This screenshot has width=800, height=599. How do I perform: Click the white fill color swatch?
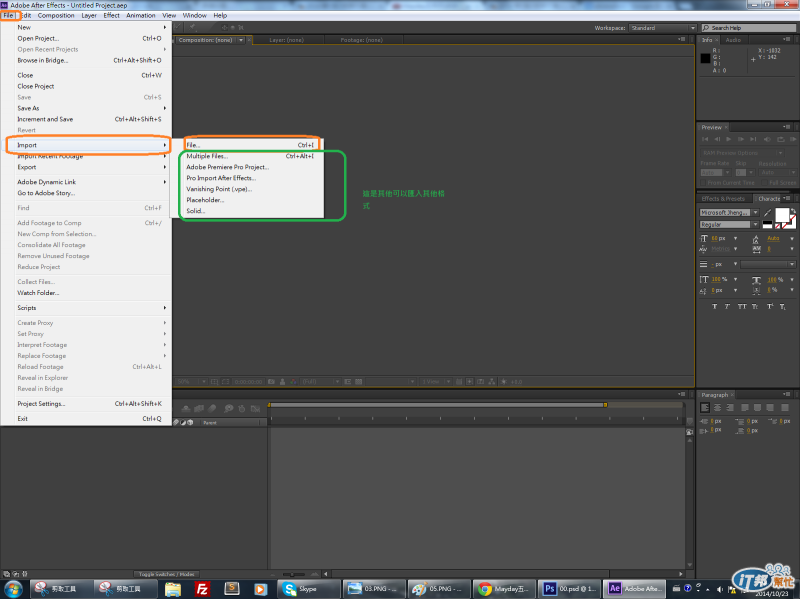pos(782,215)
